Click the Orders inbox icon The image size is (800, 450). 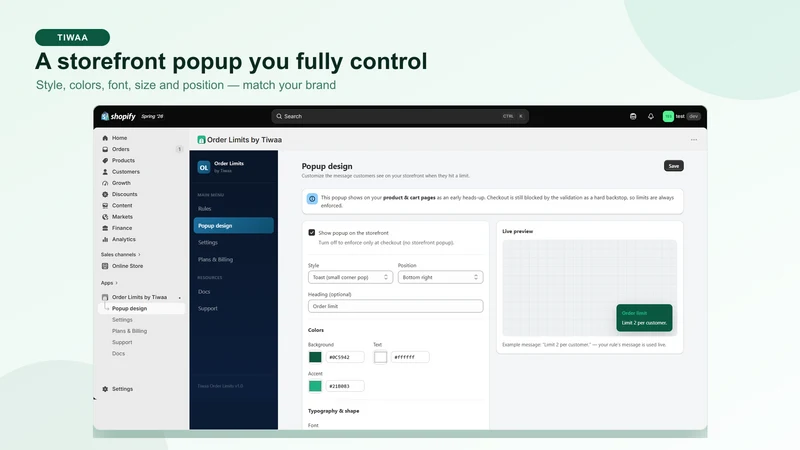click(x=105, y=149)
